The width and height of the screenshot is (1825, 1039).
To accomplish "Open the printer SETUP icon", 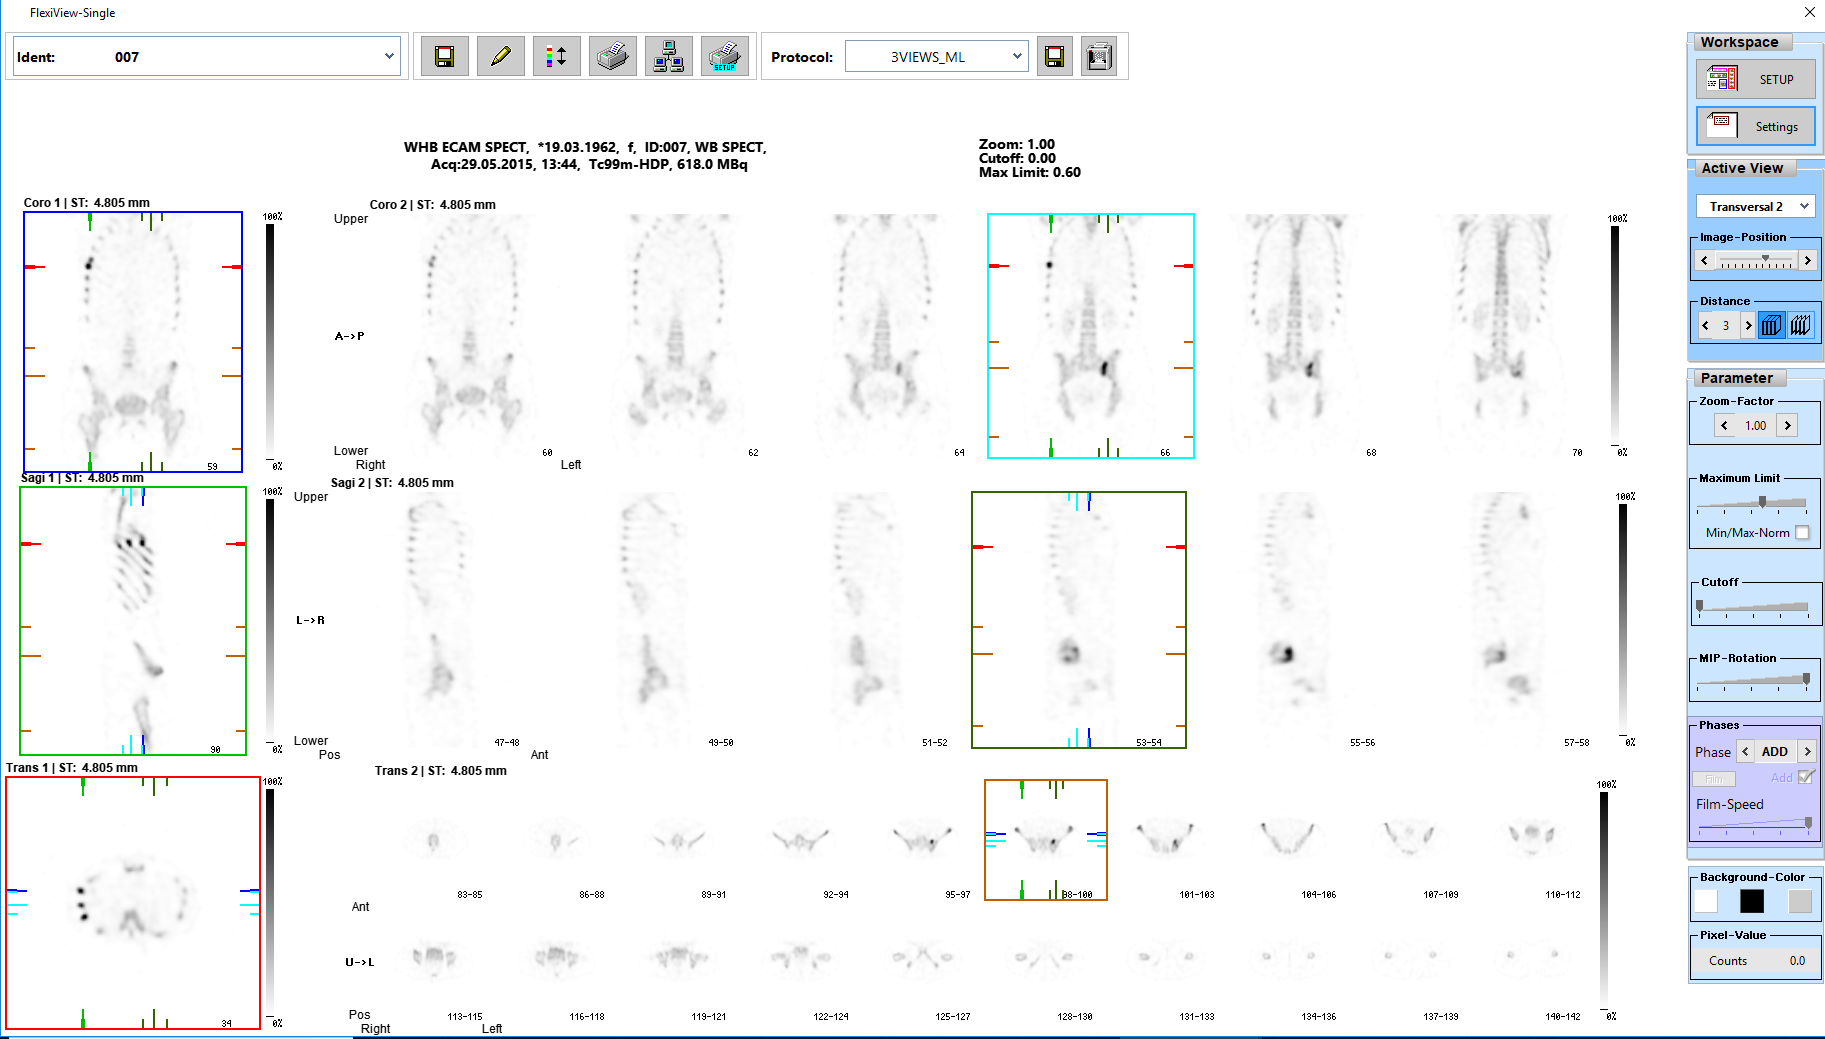I will point(724,57).
